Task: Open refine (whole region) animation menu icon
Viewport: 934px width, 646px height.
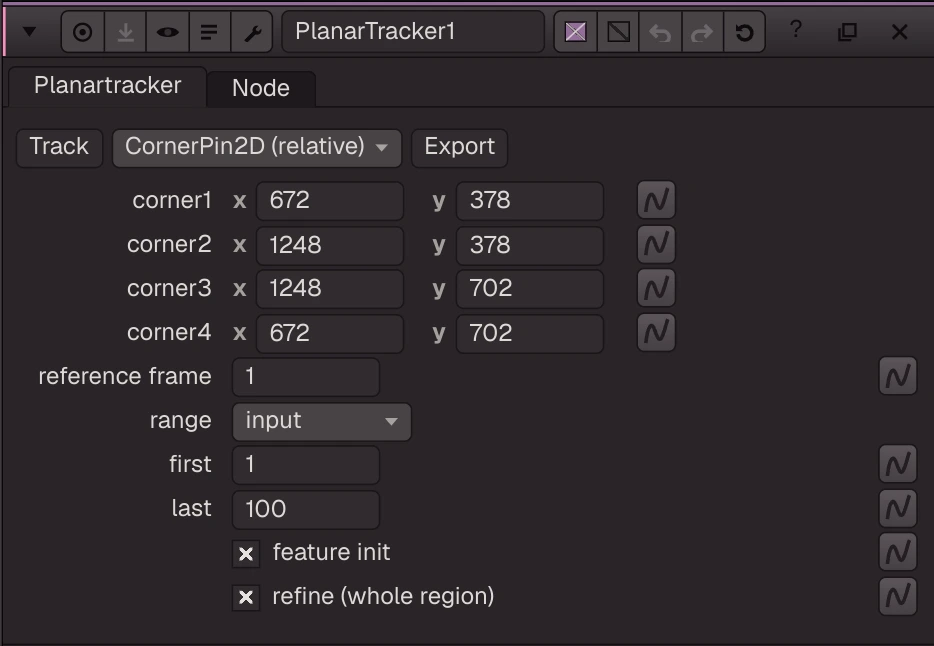Action: click(x=898, y=596)
